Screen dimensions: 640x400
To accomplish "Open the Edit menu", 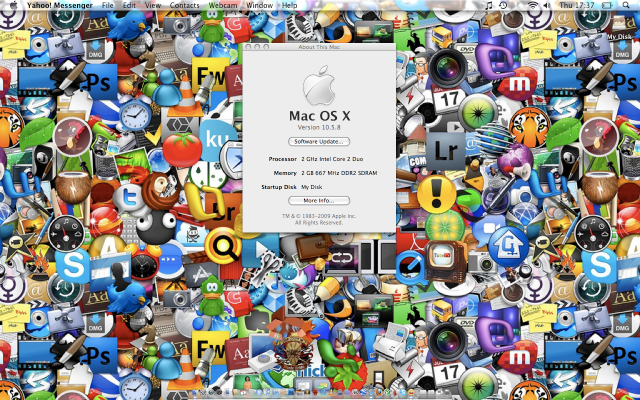I will coord(129,5).
